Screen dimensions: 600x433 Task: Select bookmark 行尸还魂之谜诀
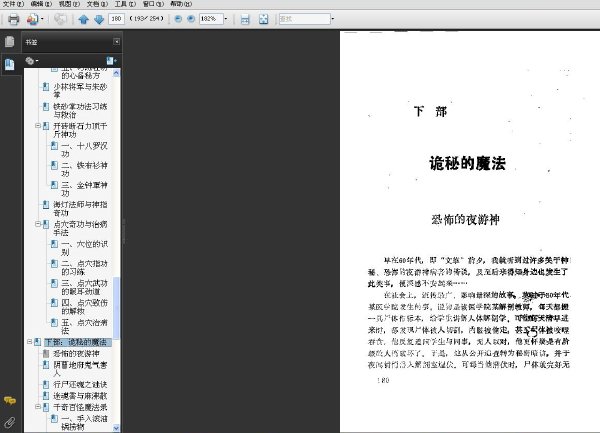coord(80,384)
